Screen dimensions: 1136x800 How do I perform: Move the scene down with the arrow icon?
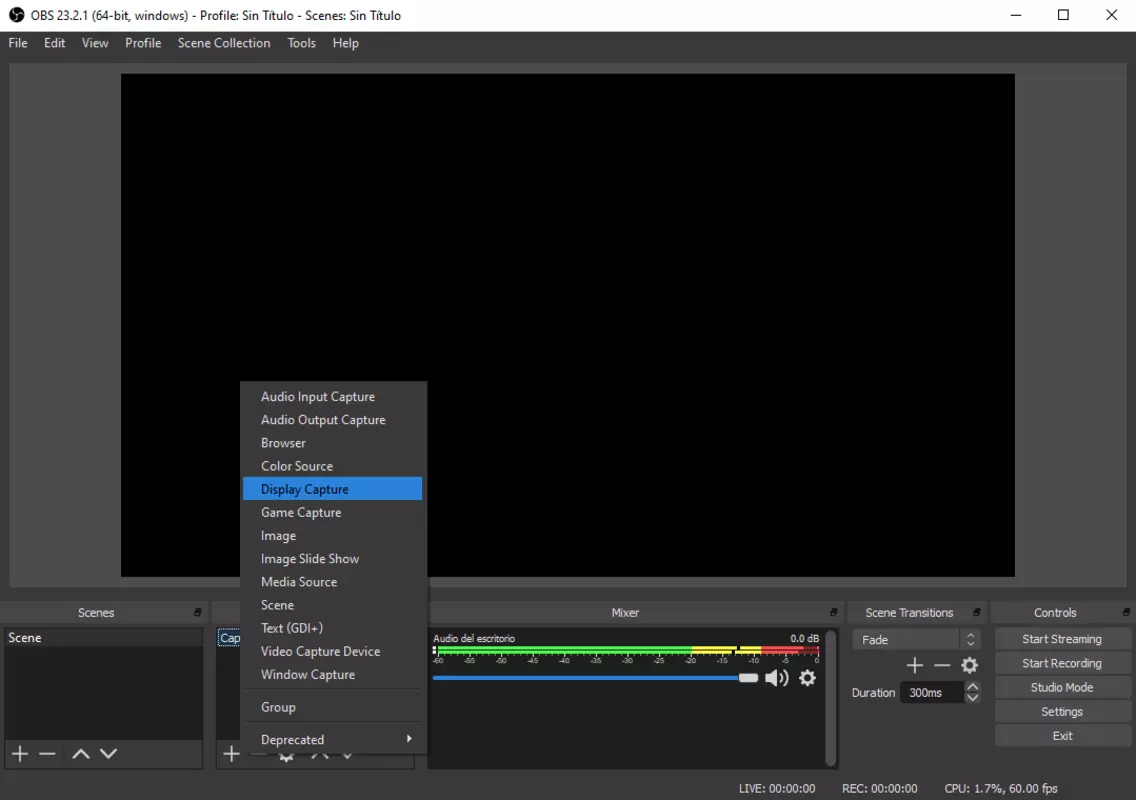coord(108,754)
